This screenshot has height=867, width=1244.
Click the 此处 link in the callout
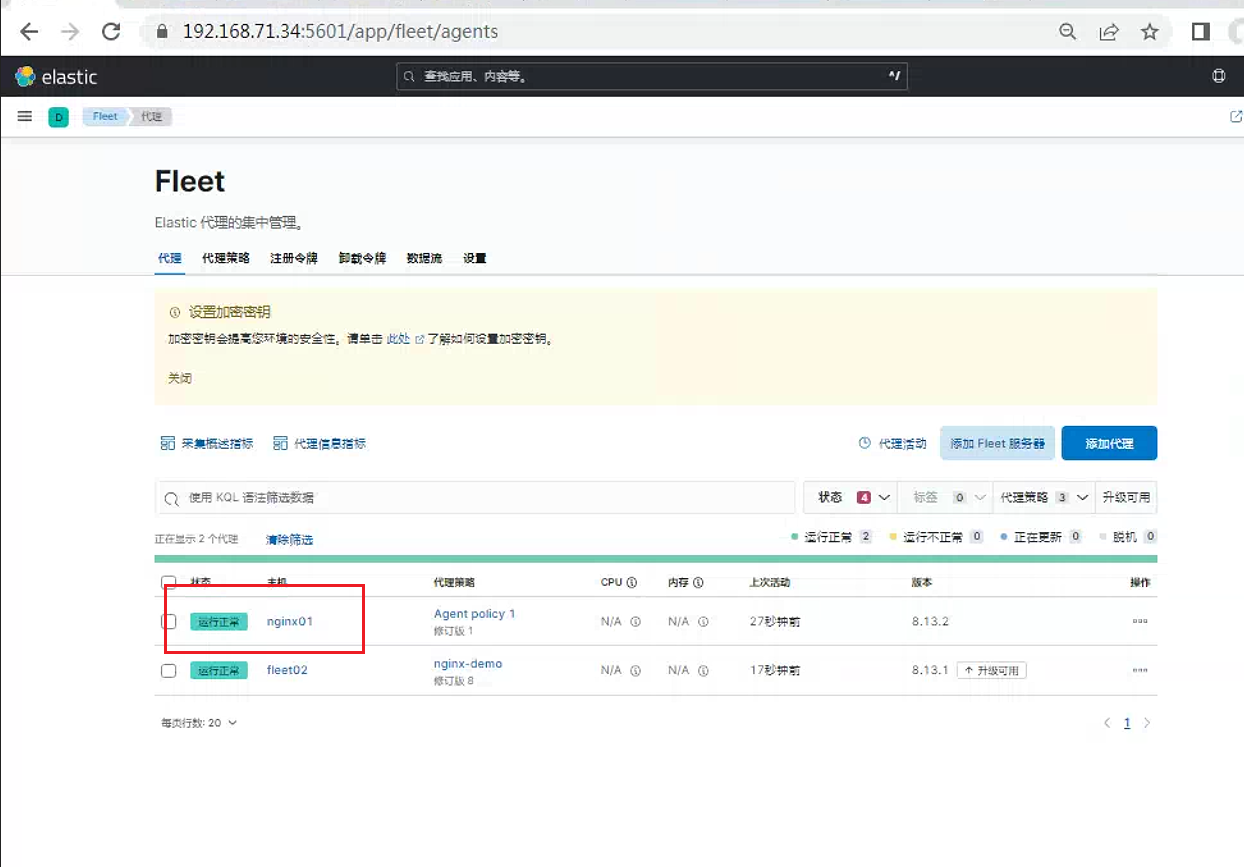click(406, 339)
